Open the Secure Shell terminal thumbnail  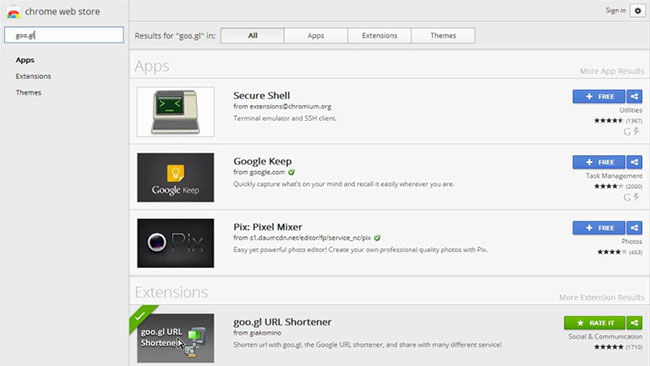coord(176,111)
